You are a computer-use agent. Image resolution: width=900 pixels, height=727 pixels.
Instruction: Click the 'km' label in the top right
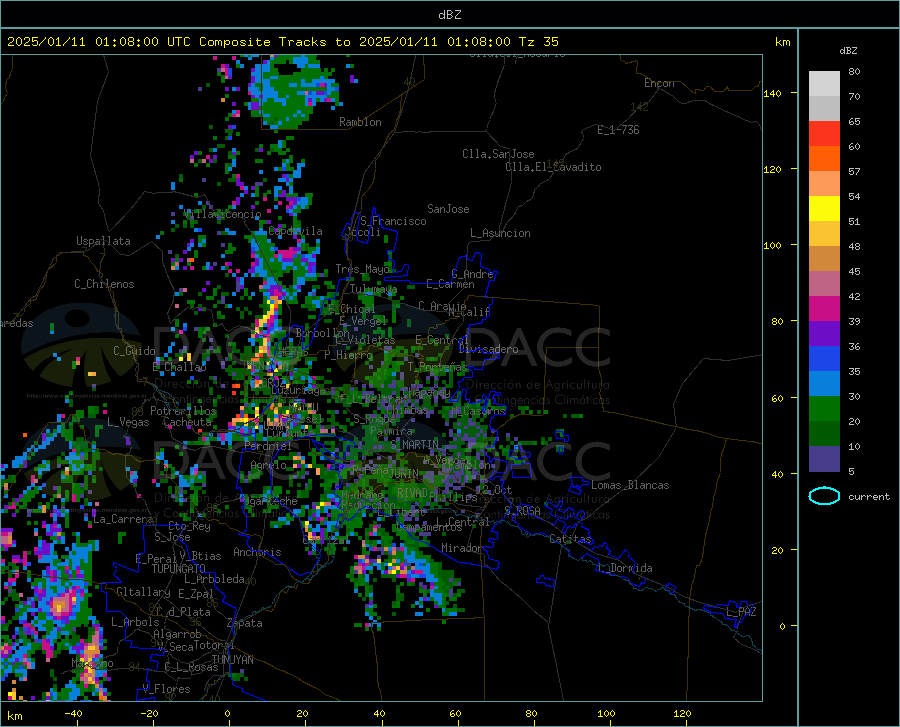(x=782, y=42)
